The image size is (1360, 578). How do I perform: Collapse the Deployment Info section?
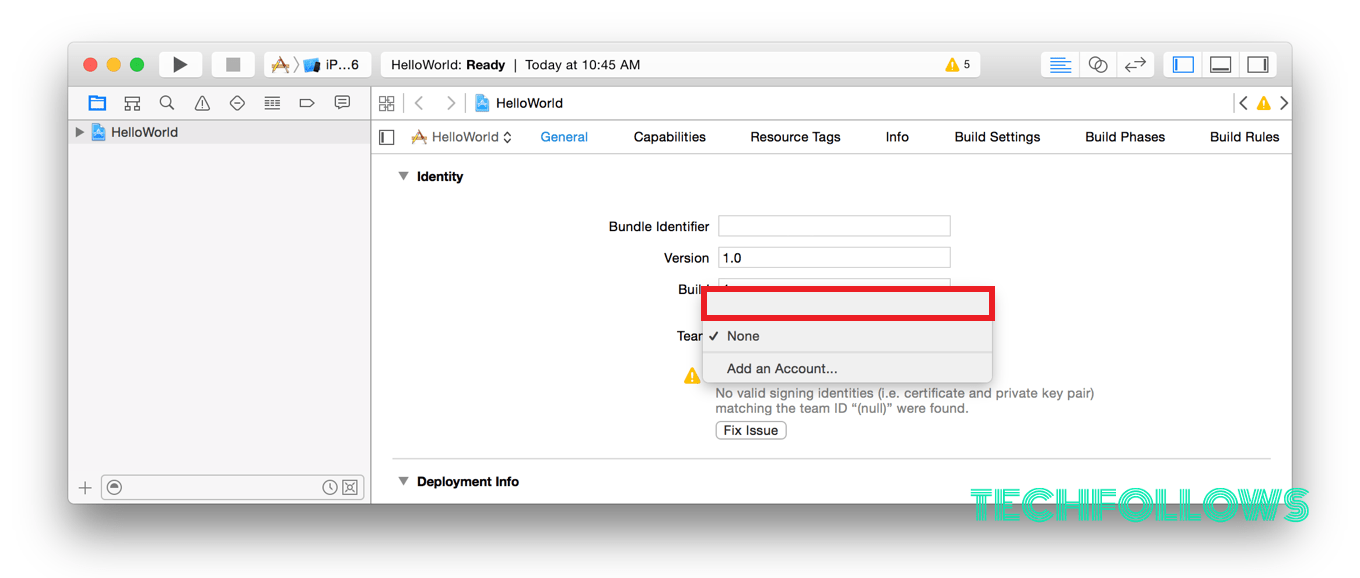click(x=404, y=481)
